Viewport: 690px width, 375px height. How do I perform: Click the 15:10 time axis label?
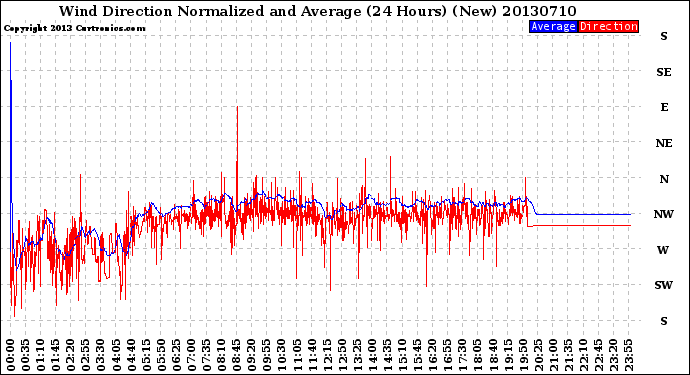pos(402,355)
